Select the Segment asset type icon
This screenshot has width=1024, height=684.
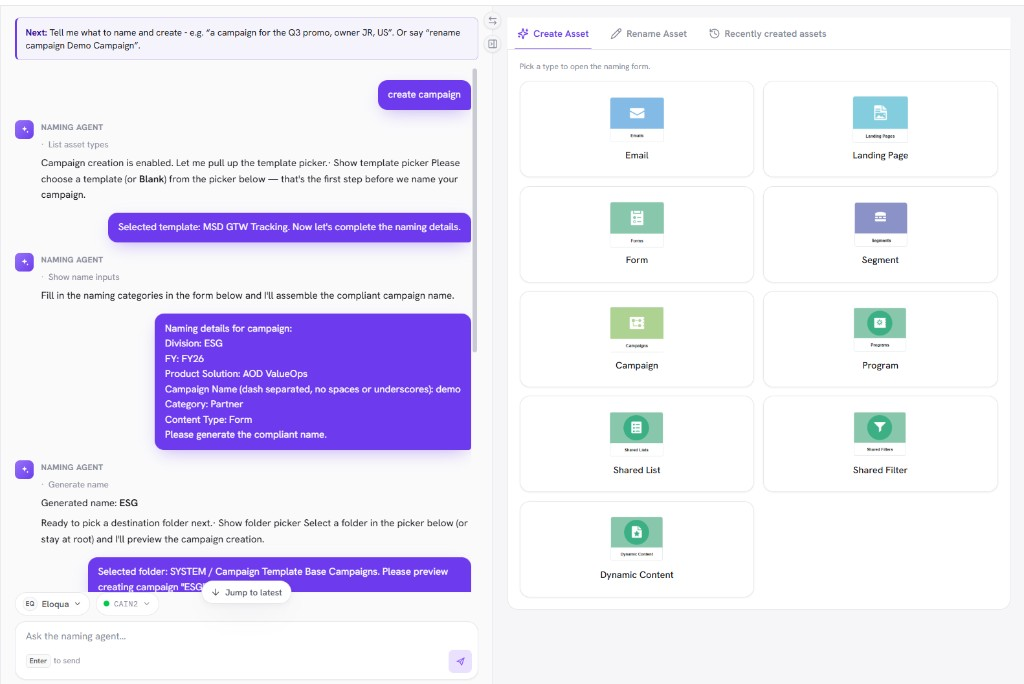(x=880, y=224)
